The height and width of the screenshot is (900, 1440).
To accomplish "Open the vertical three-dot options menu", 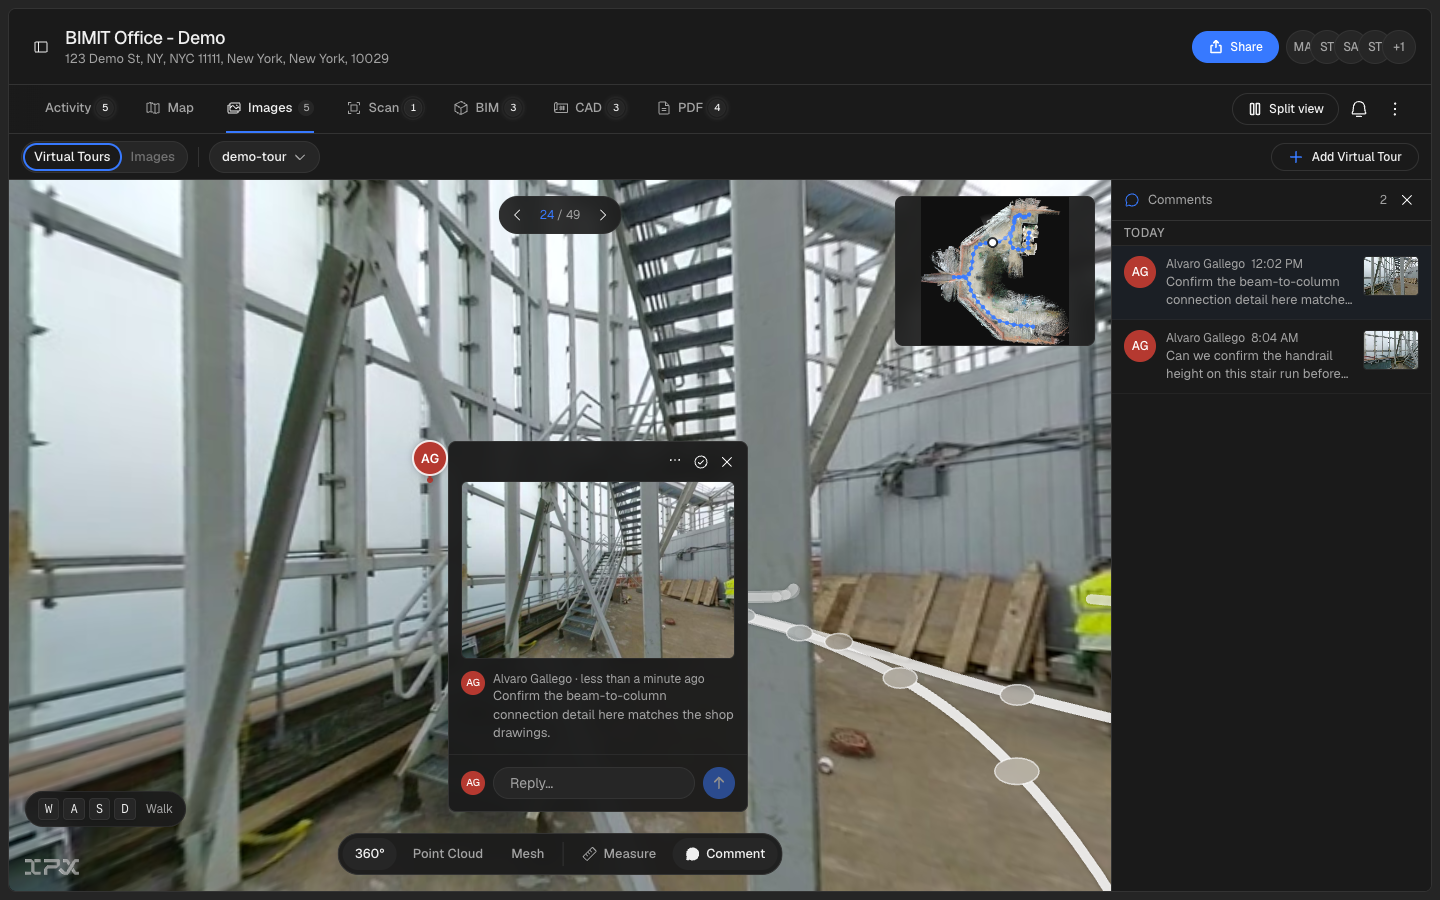I will pos(1395,109).
